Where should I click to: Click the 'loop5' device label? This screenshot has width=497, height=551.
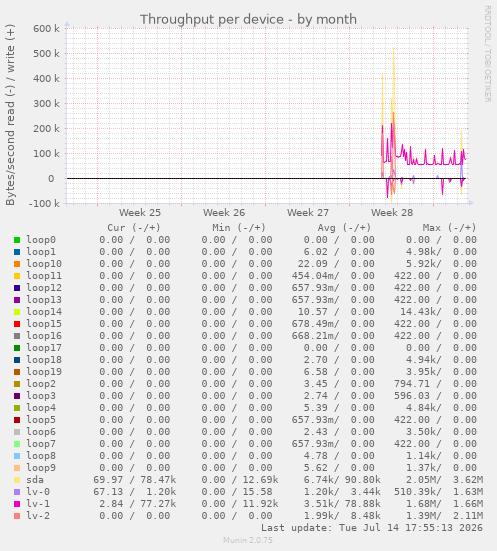[41, 420]
